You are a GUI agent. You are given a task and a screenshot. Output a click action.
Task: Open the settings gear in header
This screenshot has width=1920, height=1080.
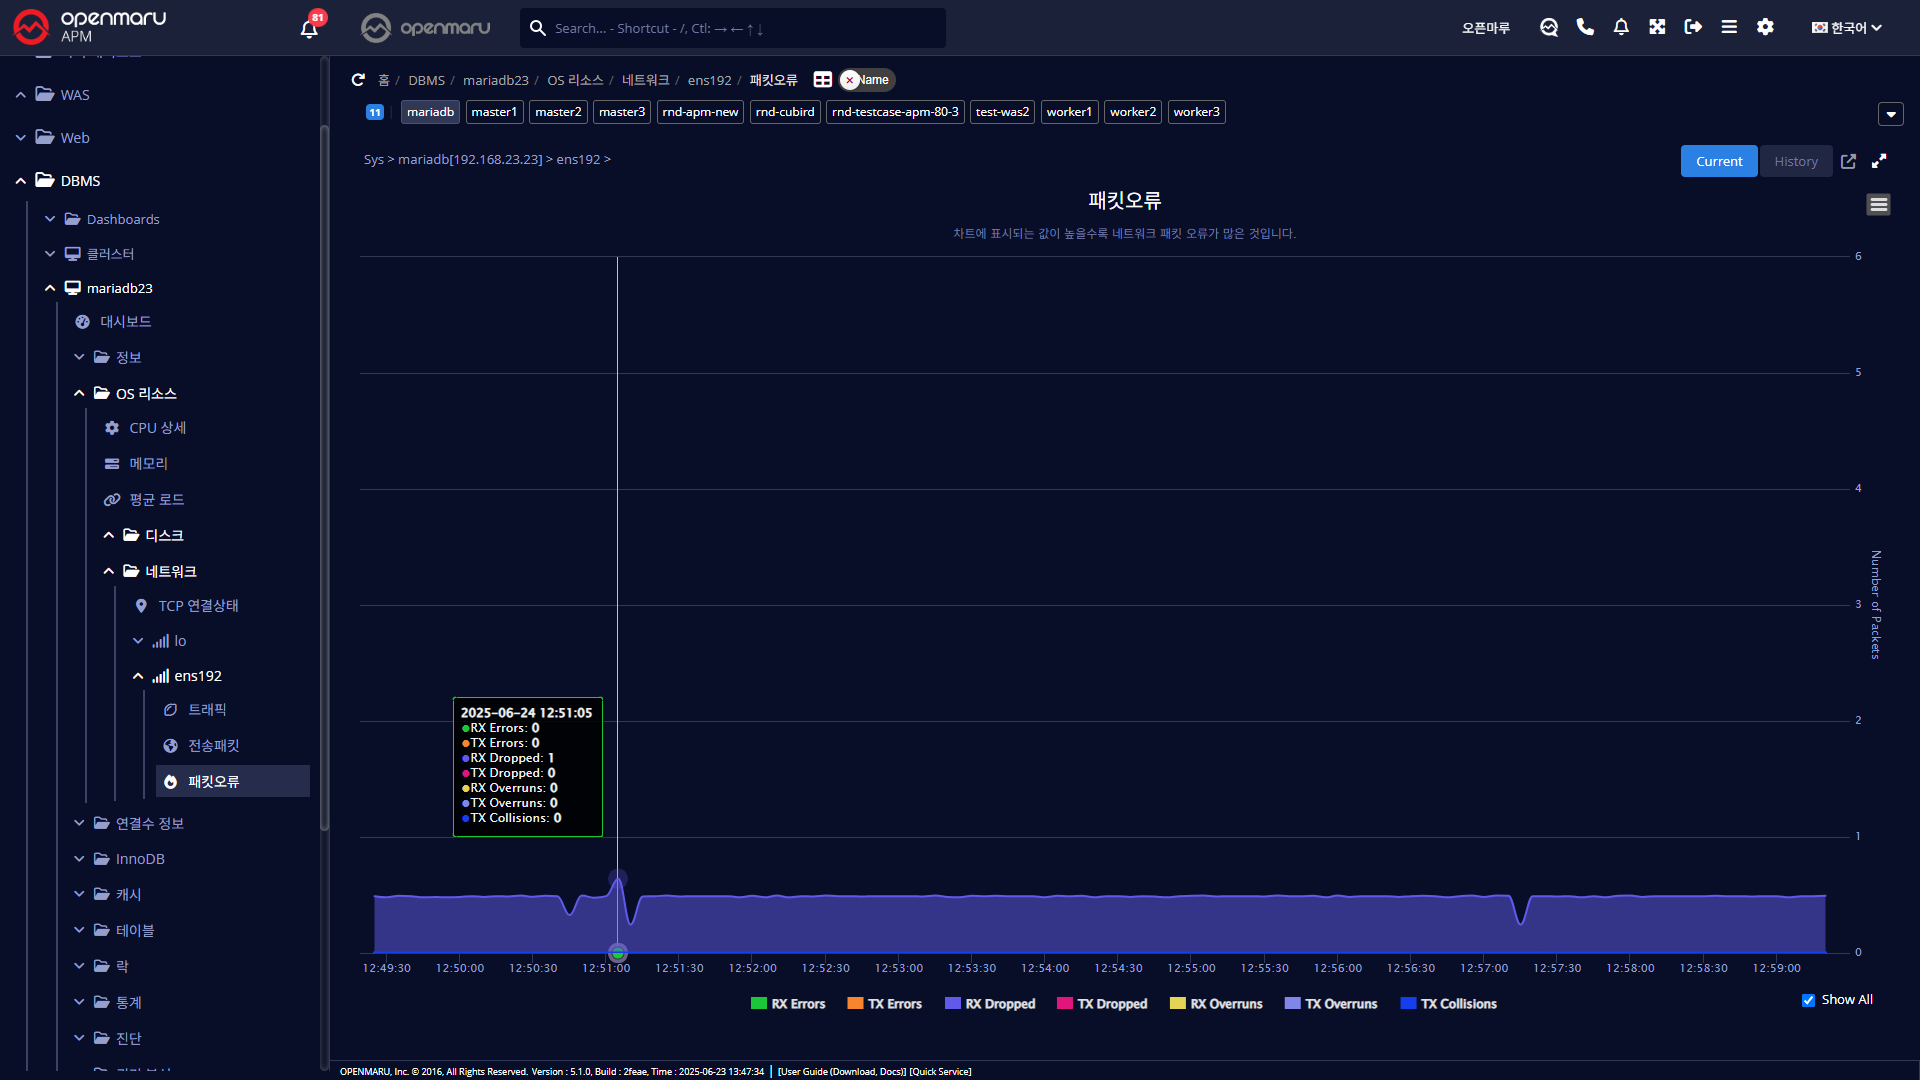click(1765, 27)
